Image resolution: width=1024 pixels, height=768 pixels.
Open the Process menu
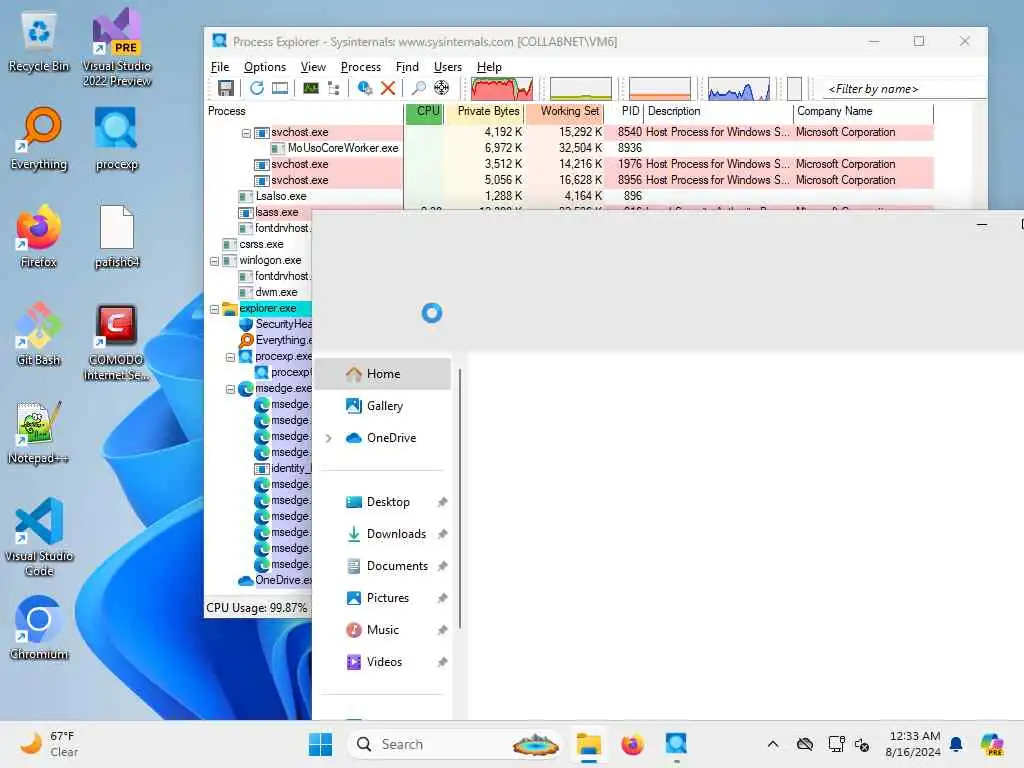click(x=360, y=67)
